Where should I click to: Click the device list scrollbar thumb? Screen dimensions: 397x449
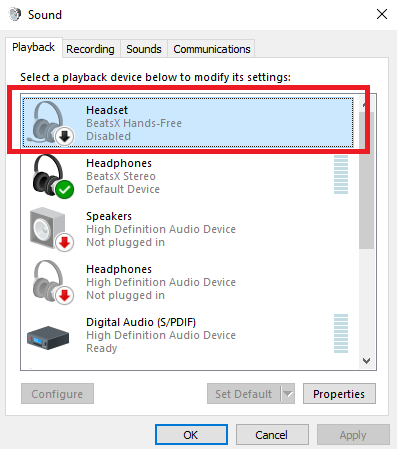pyautogui.click(x=367, y=180)
